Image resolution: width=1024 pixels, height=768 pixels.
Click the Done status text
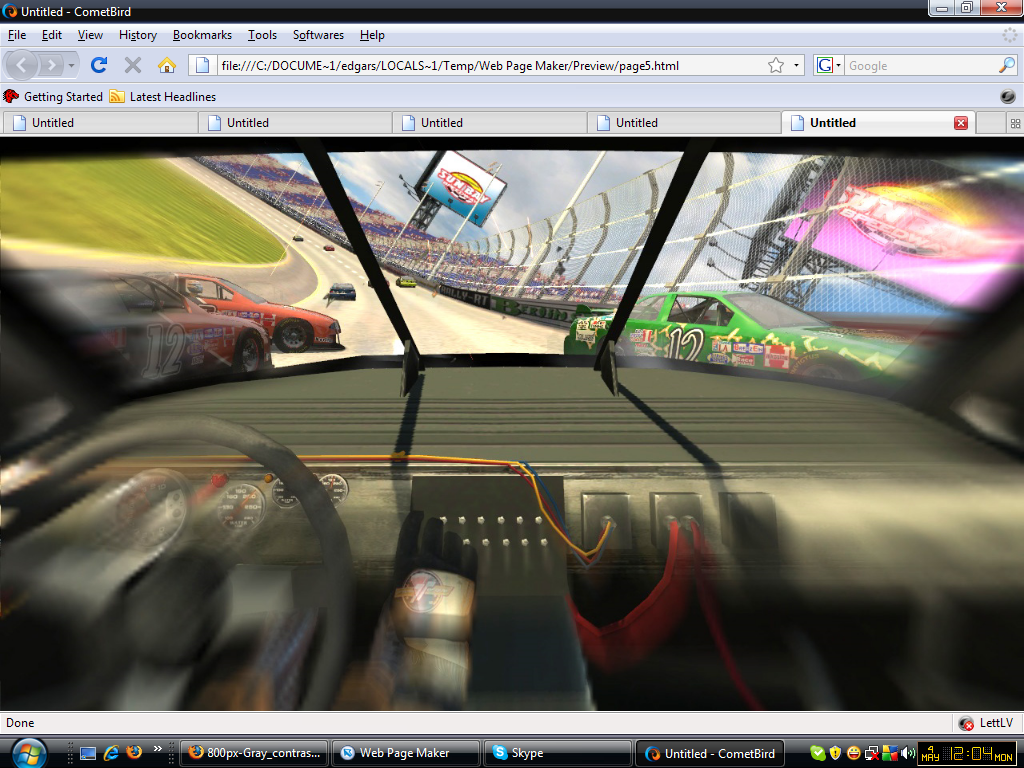click(20, 723)
